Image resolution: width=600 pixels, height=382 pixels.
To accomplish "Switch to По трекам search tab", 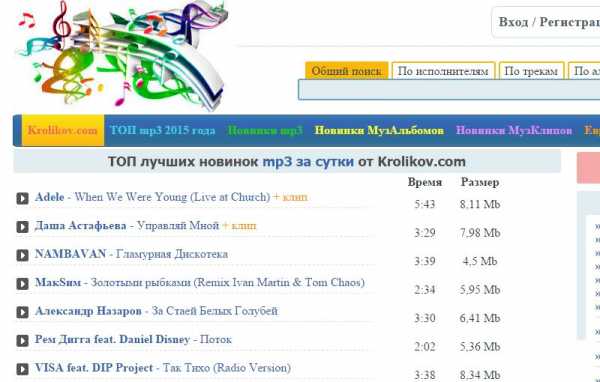I will 531,71.
